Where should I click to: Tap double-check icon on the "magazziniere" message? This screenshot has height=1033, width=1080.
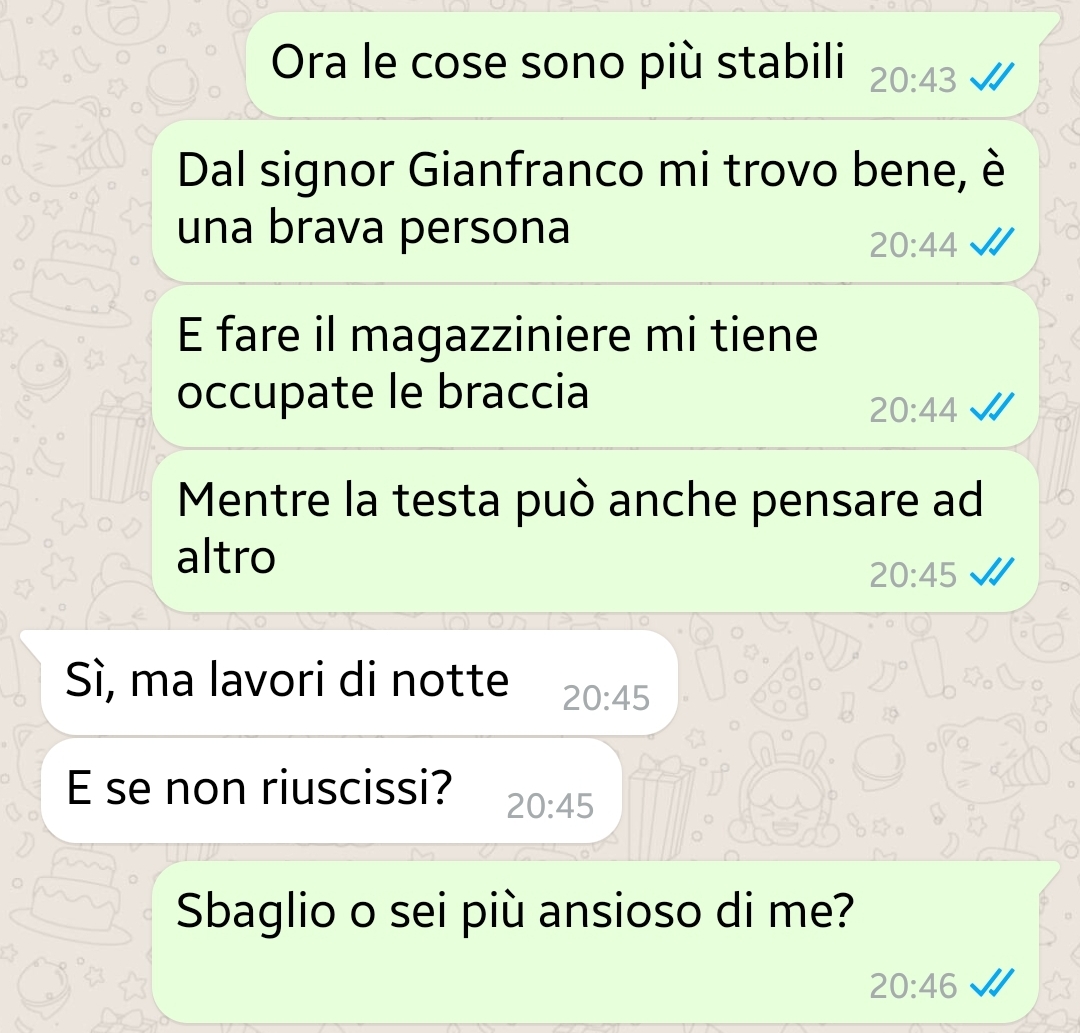tap(992, 406)
